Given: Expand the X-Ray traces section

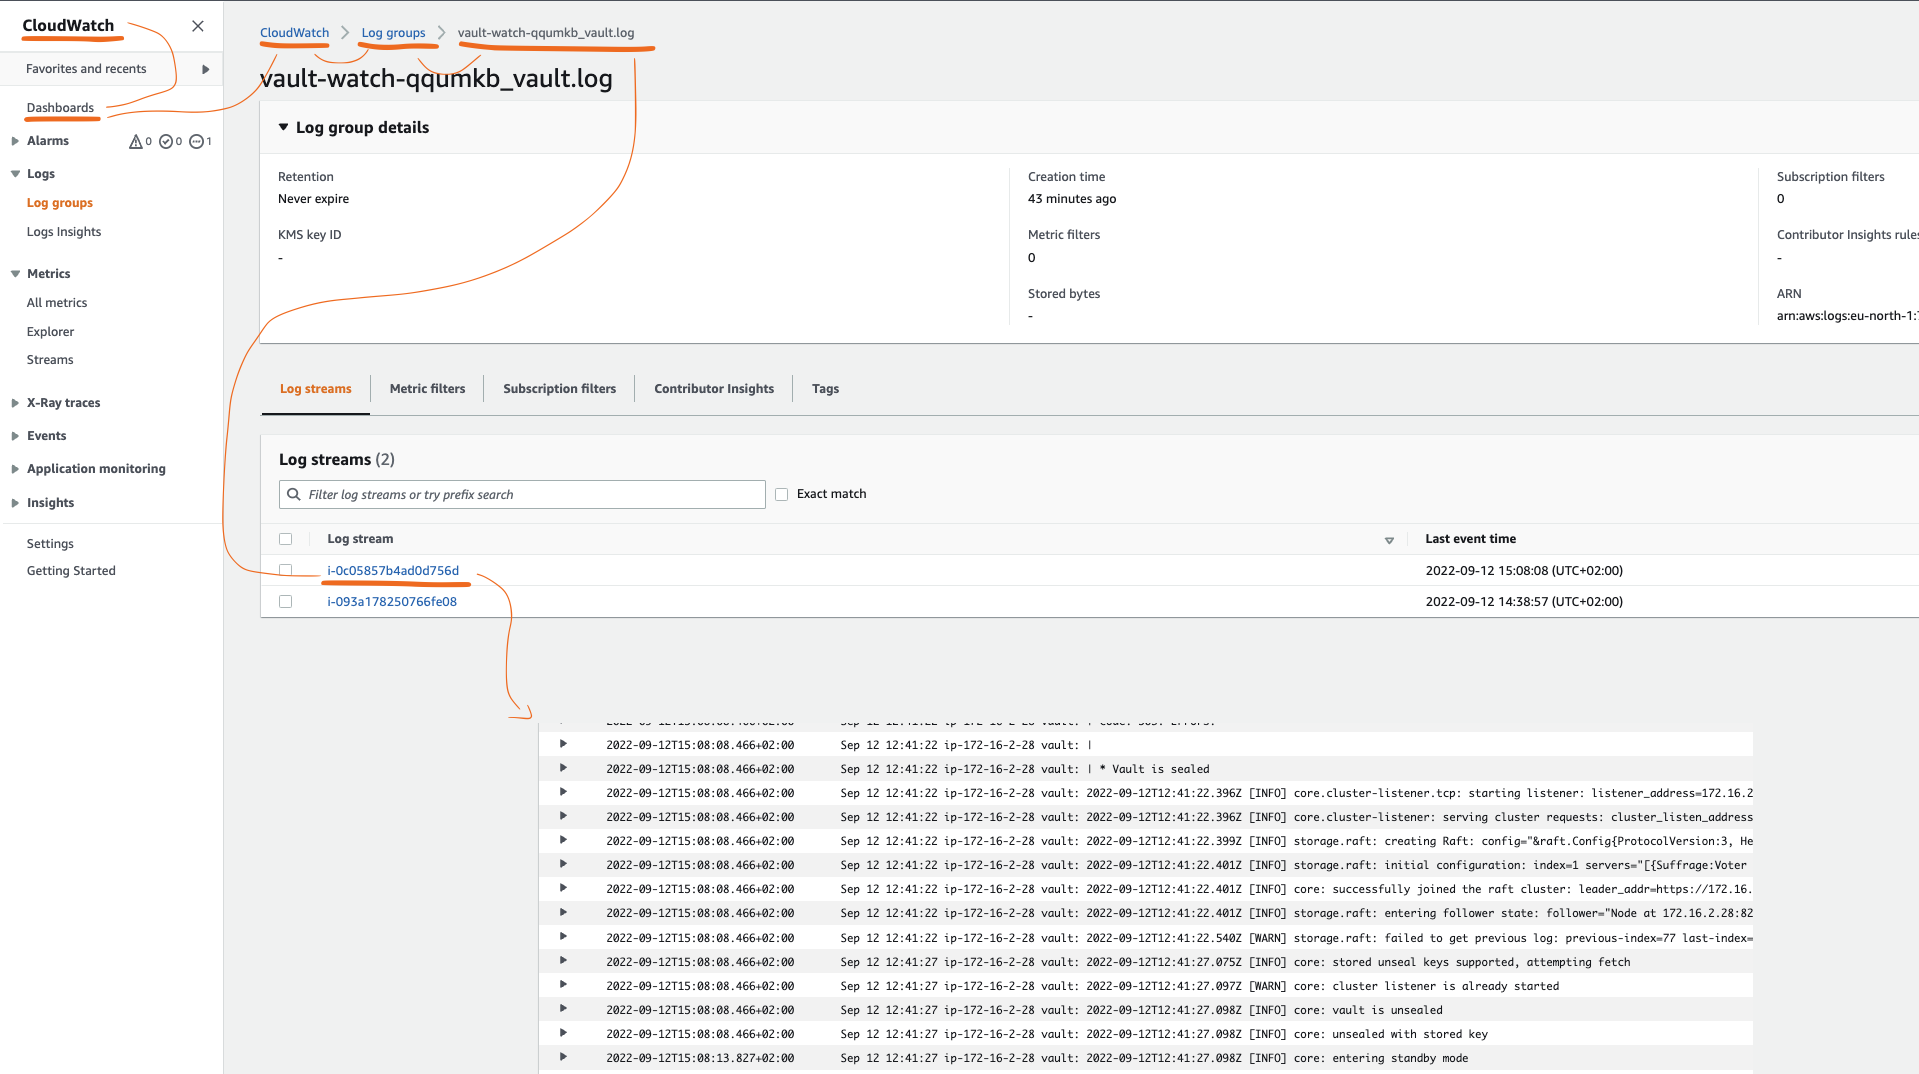Looking at the screenshot, I should [15, 403].
